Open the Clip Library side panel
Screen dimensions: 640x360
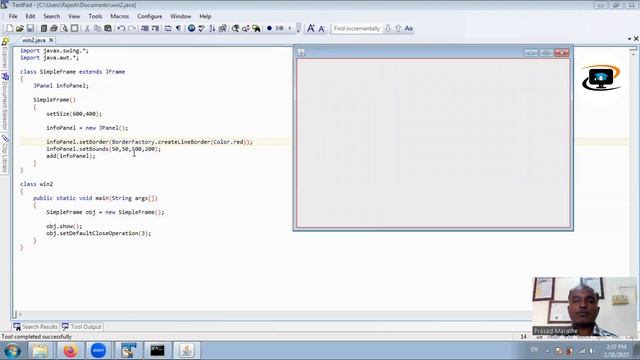click(x=5, y=154)
